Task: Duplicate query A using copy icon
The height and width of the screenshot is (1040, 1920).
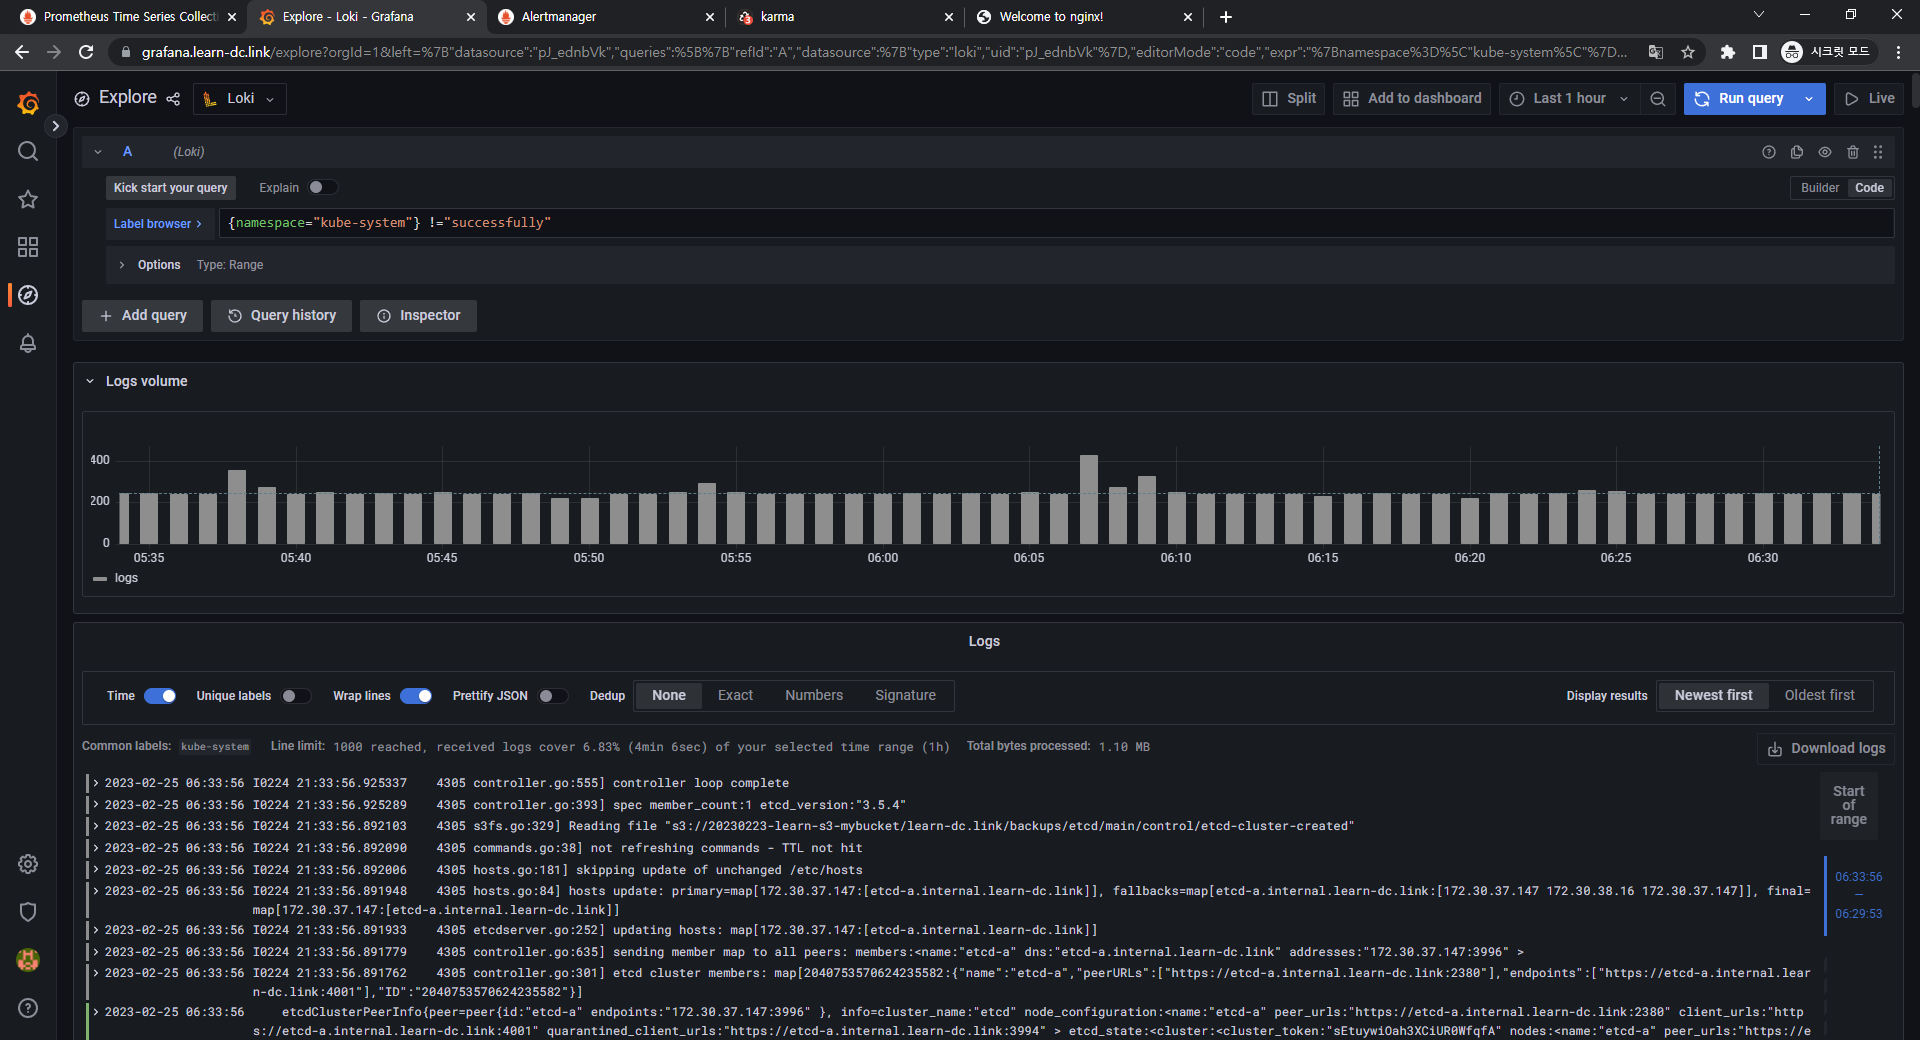Action: pyautogui.click(x=1796, y=152)
